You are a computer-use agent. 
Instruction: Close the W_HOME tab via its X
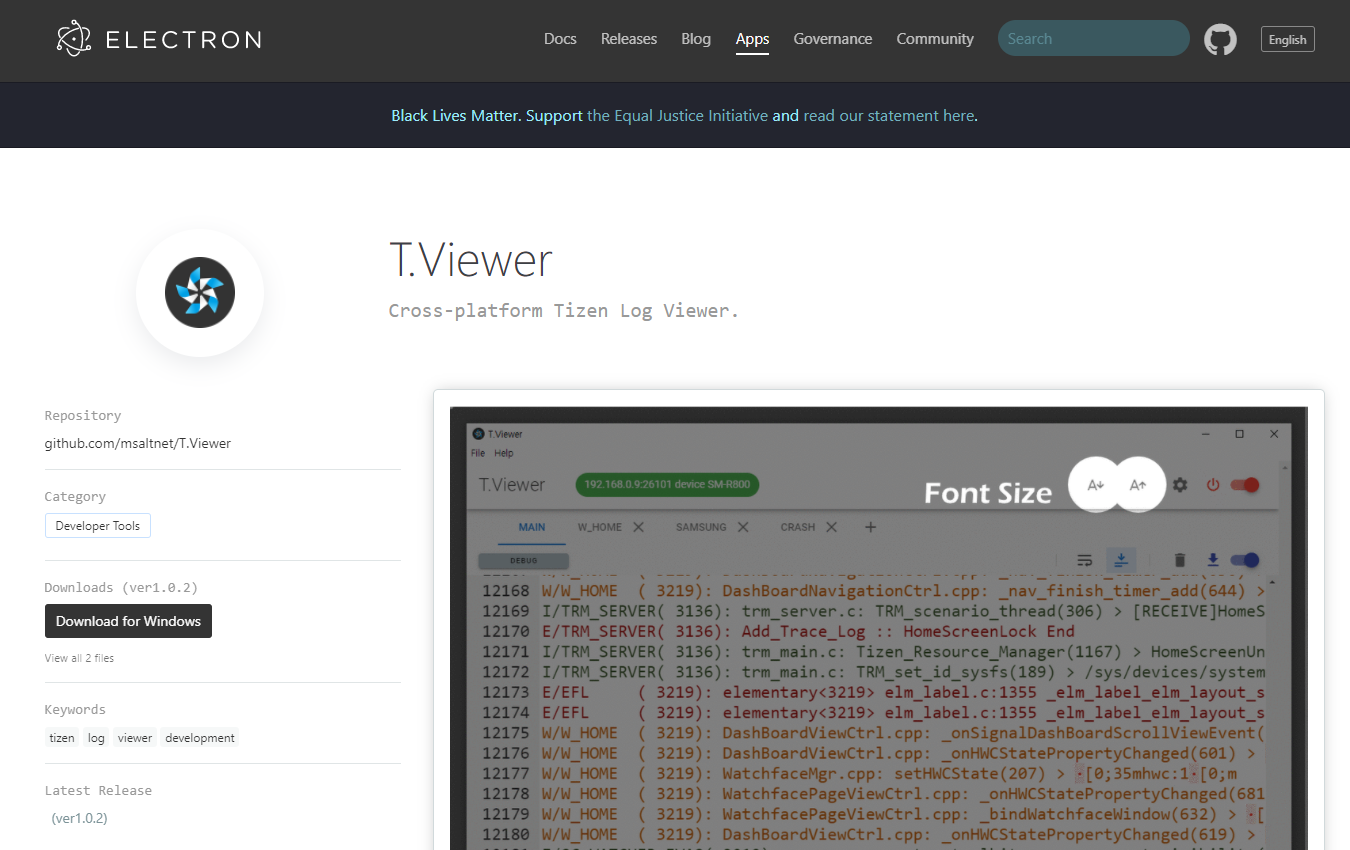pyautogui.click(x=638, y=527)
